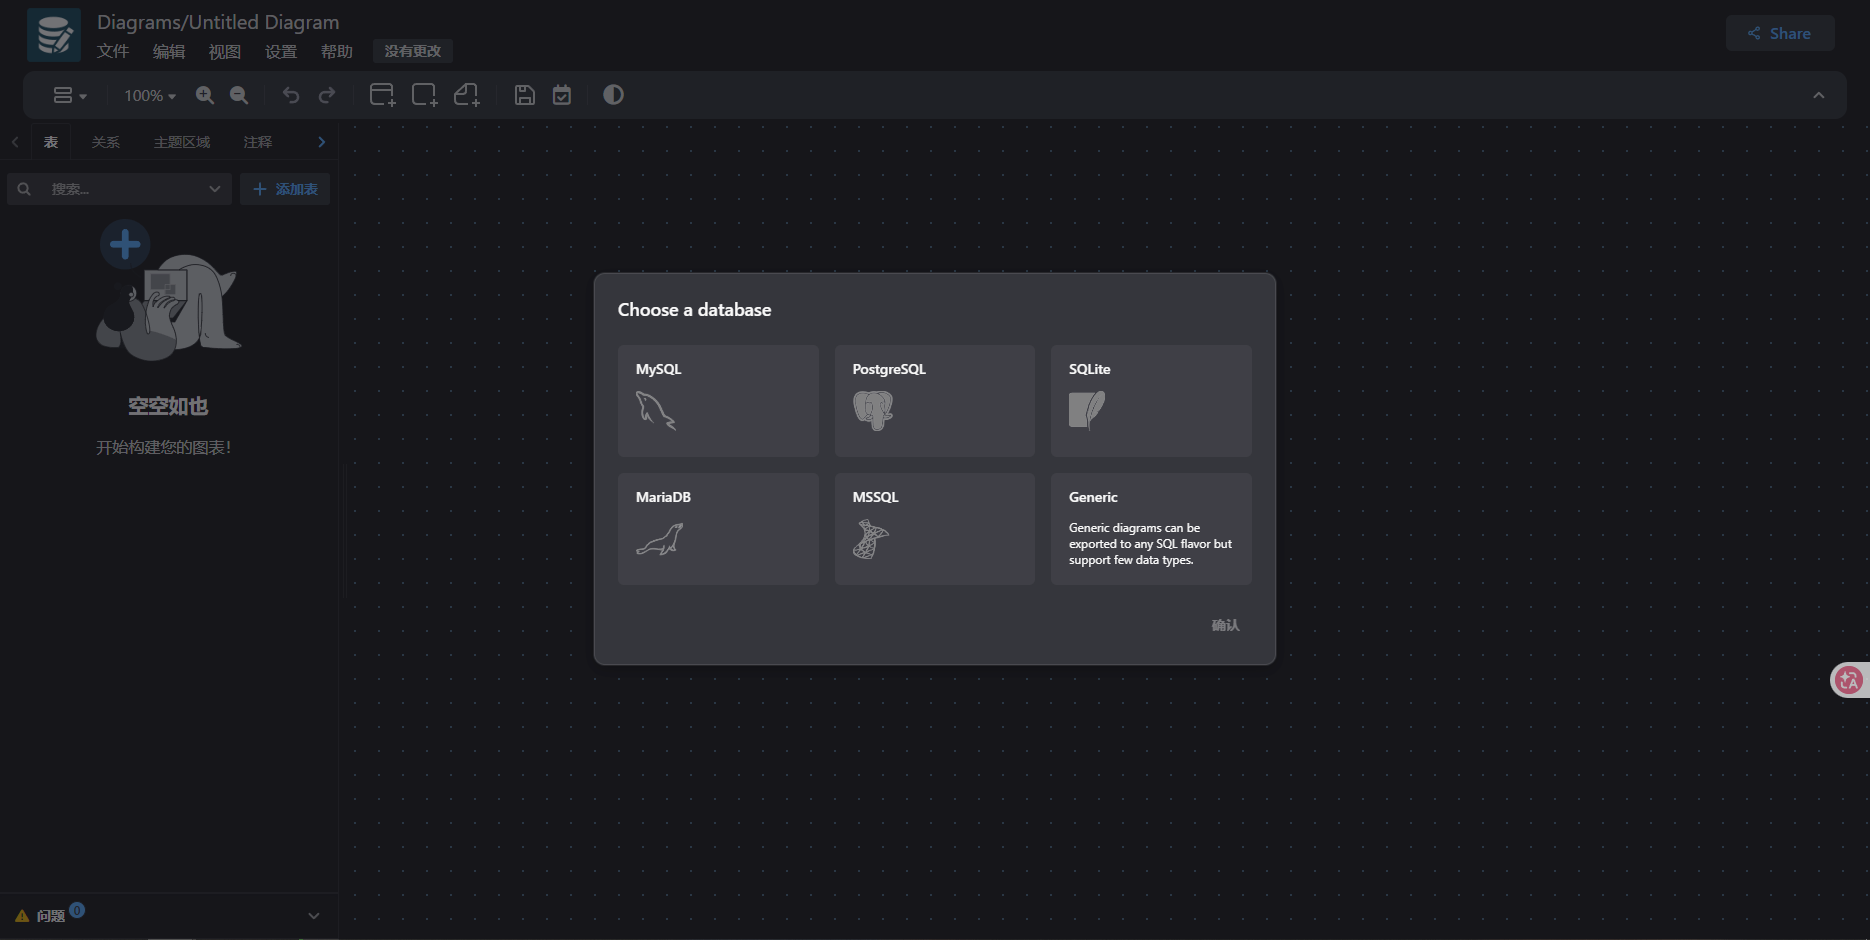Click the Share button
Viewport: 1870px width, 940px height.
coord(1779,33)
